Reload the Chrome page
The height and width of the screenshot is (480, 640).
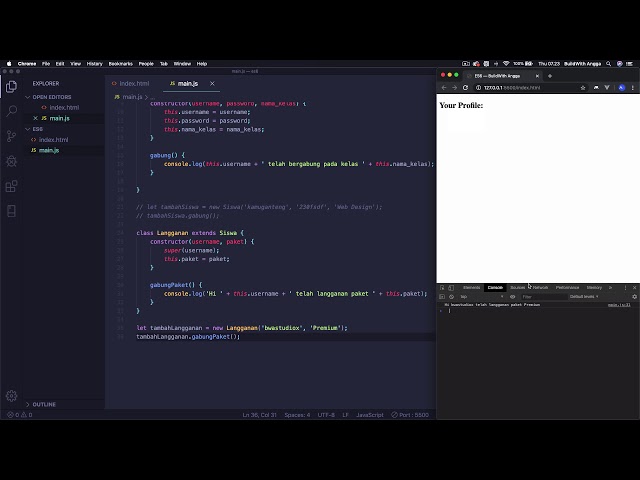coord(465,88)
